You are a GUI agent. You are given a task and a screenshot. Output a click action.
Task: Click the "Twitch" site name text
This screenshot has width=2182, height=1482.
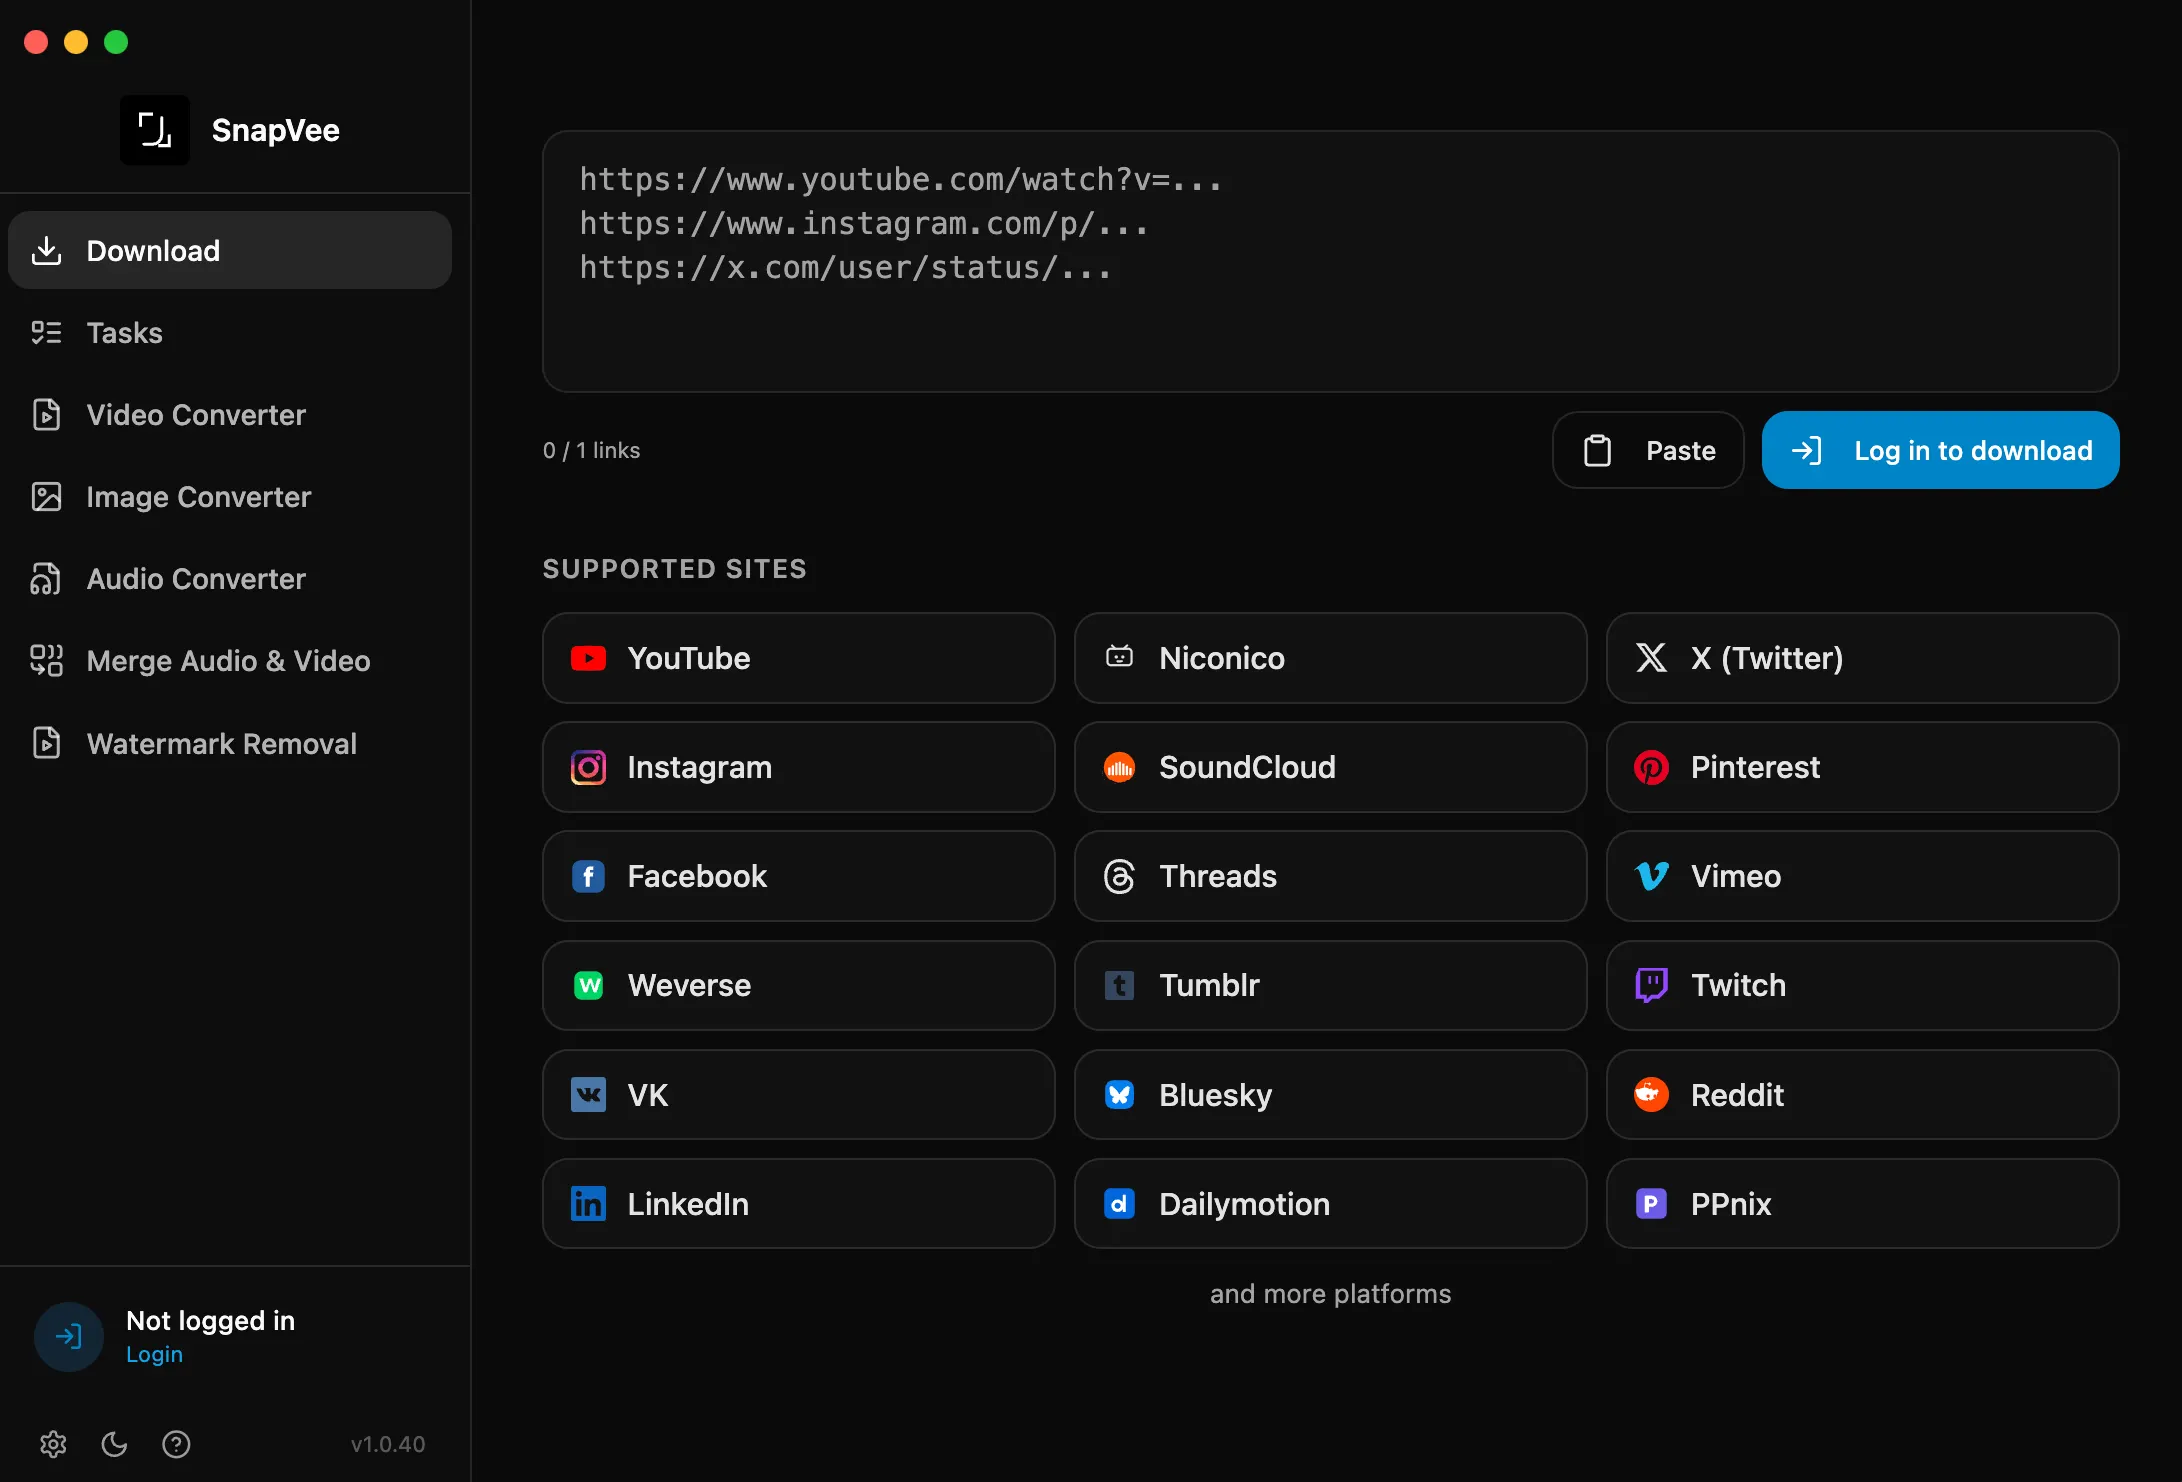pyautogui.click(x=1738, y=985)
